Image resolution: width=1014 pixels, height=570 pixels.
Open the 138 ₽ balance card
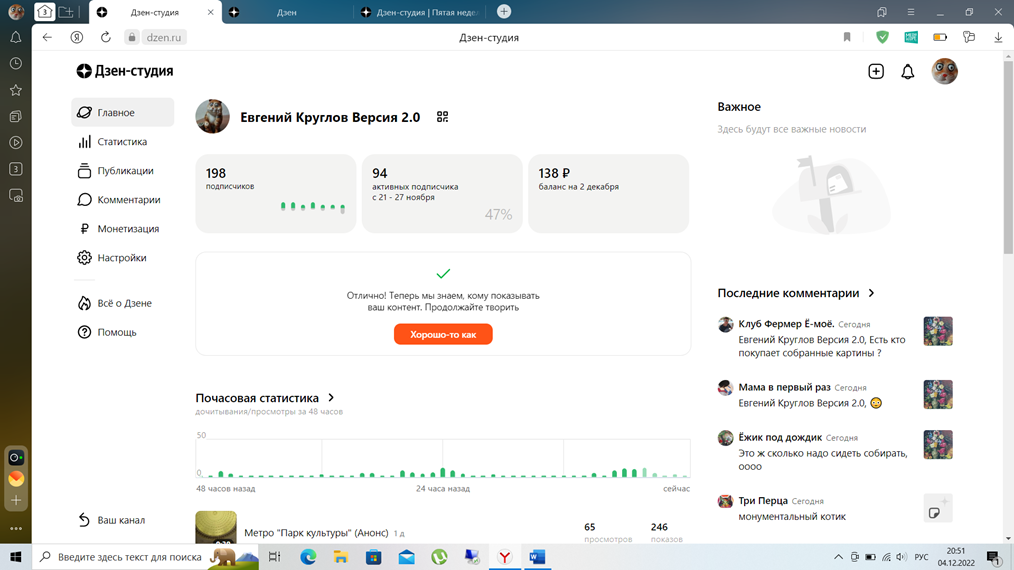coord(609,193)
